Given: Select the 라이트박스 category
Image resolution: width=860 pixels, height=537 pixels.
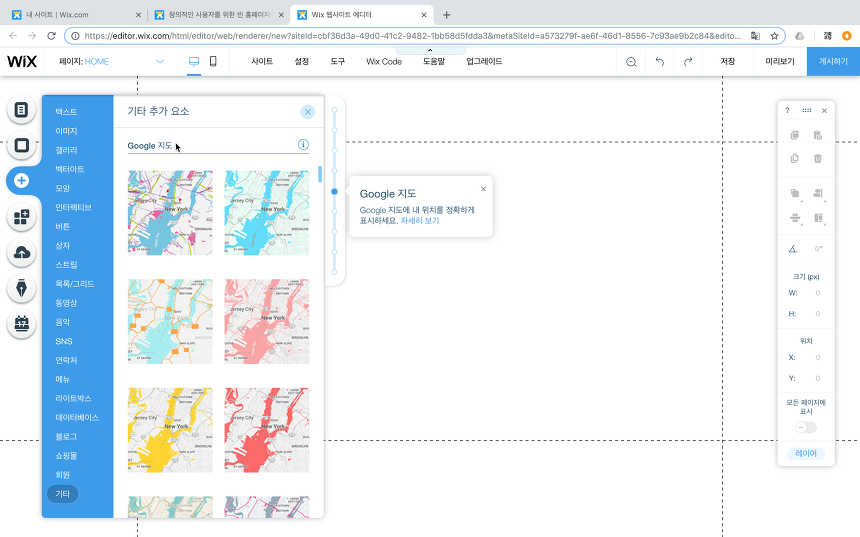Looking at the screenshot, I should 73,399.
